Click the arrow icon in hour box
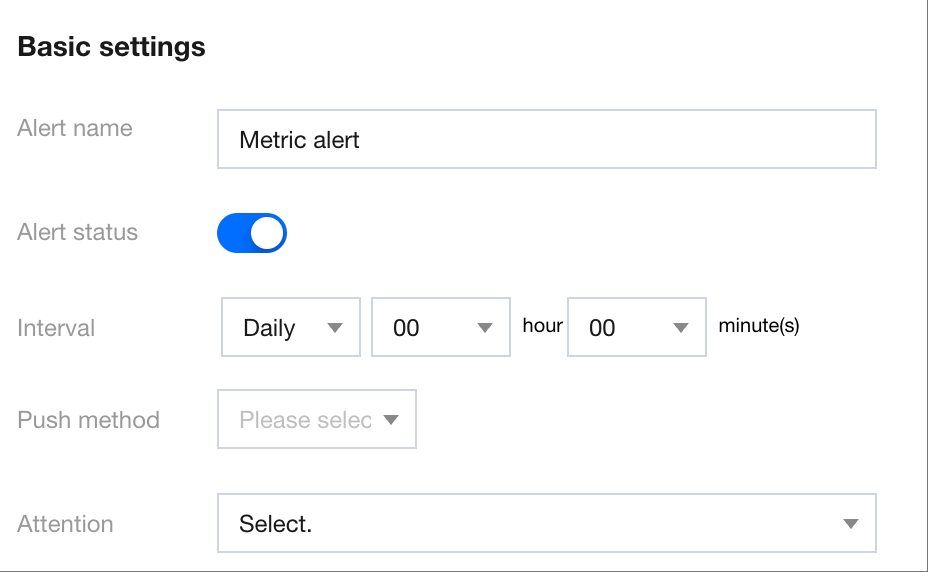The image size is (928, 572). pos(486,328)
